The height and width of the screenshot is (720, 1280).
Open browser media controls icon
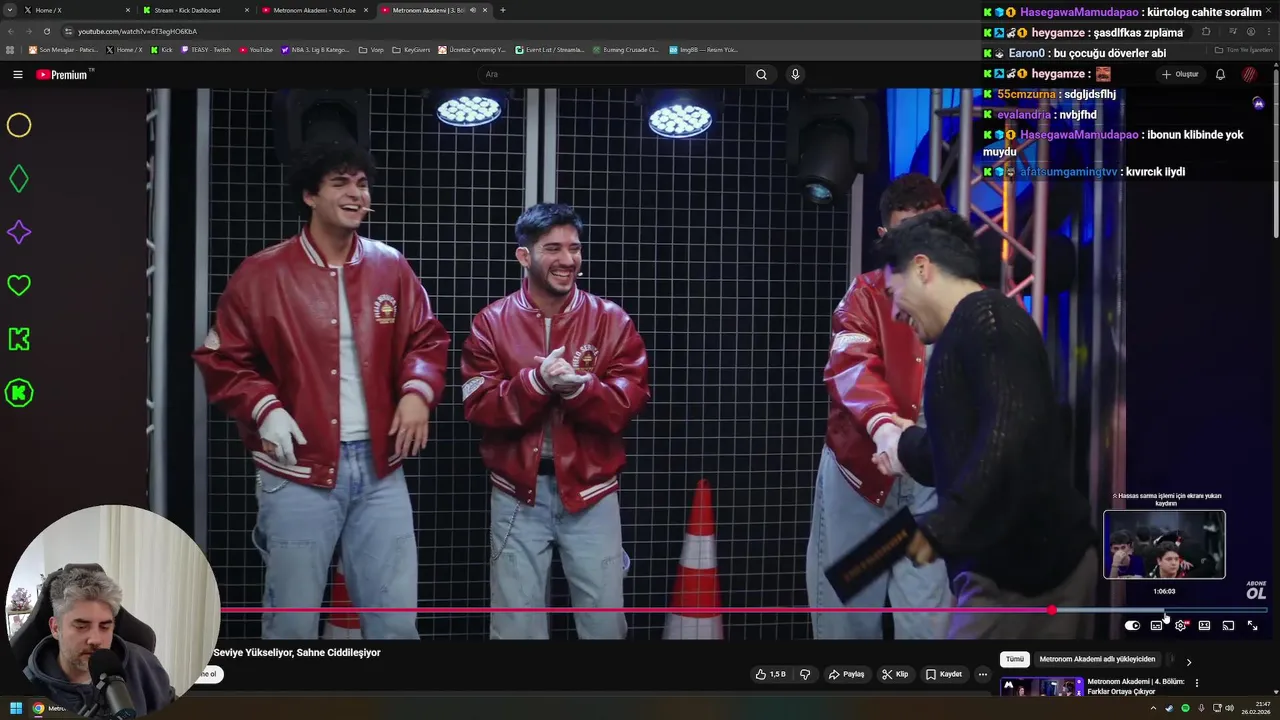[1233, 31]
